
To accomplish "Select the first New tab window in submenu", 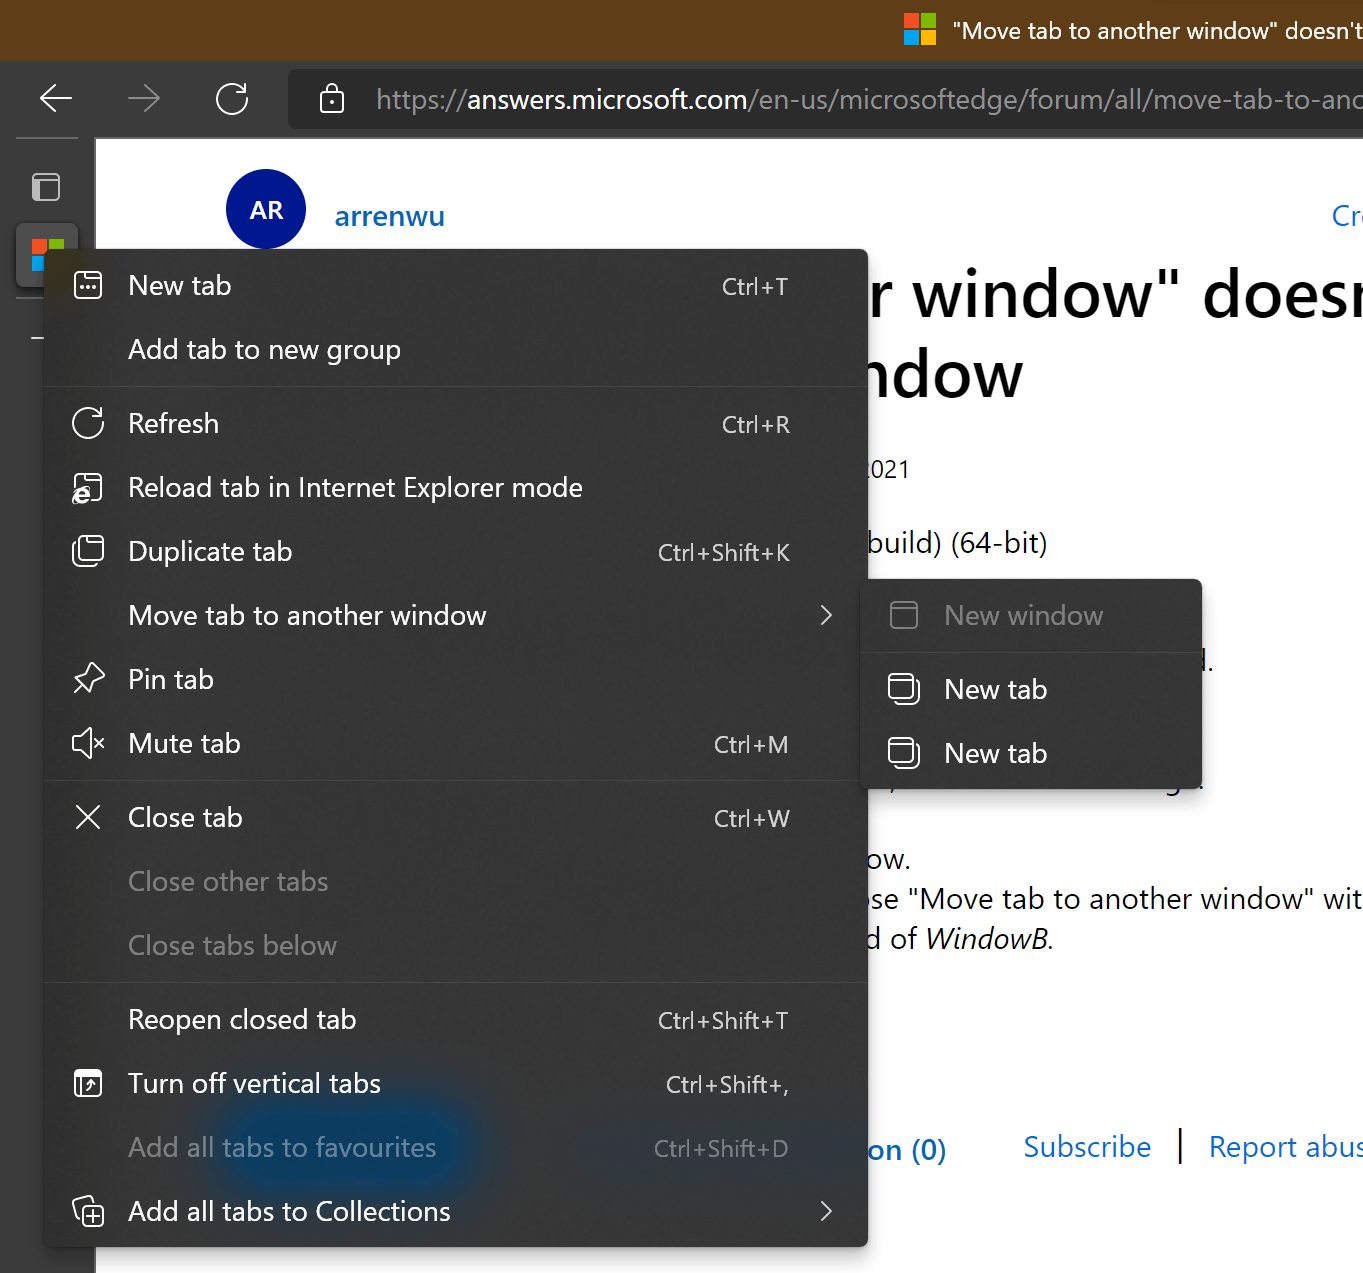I will tap(1031, 690).
